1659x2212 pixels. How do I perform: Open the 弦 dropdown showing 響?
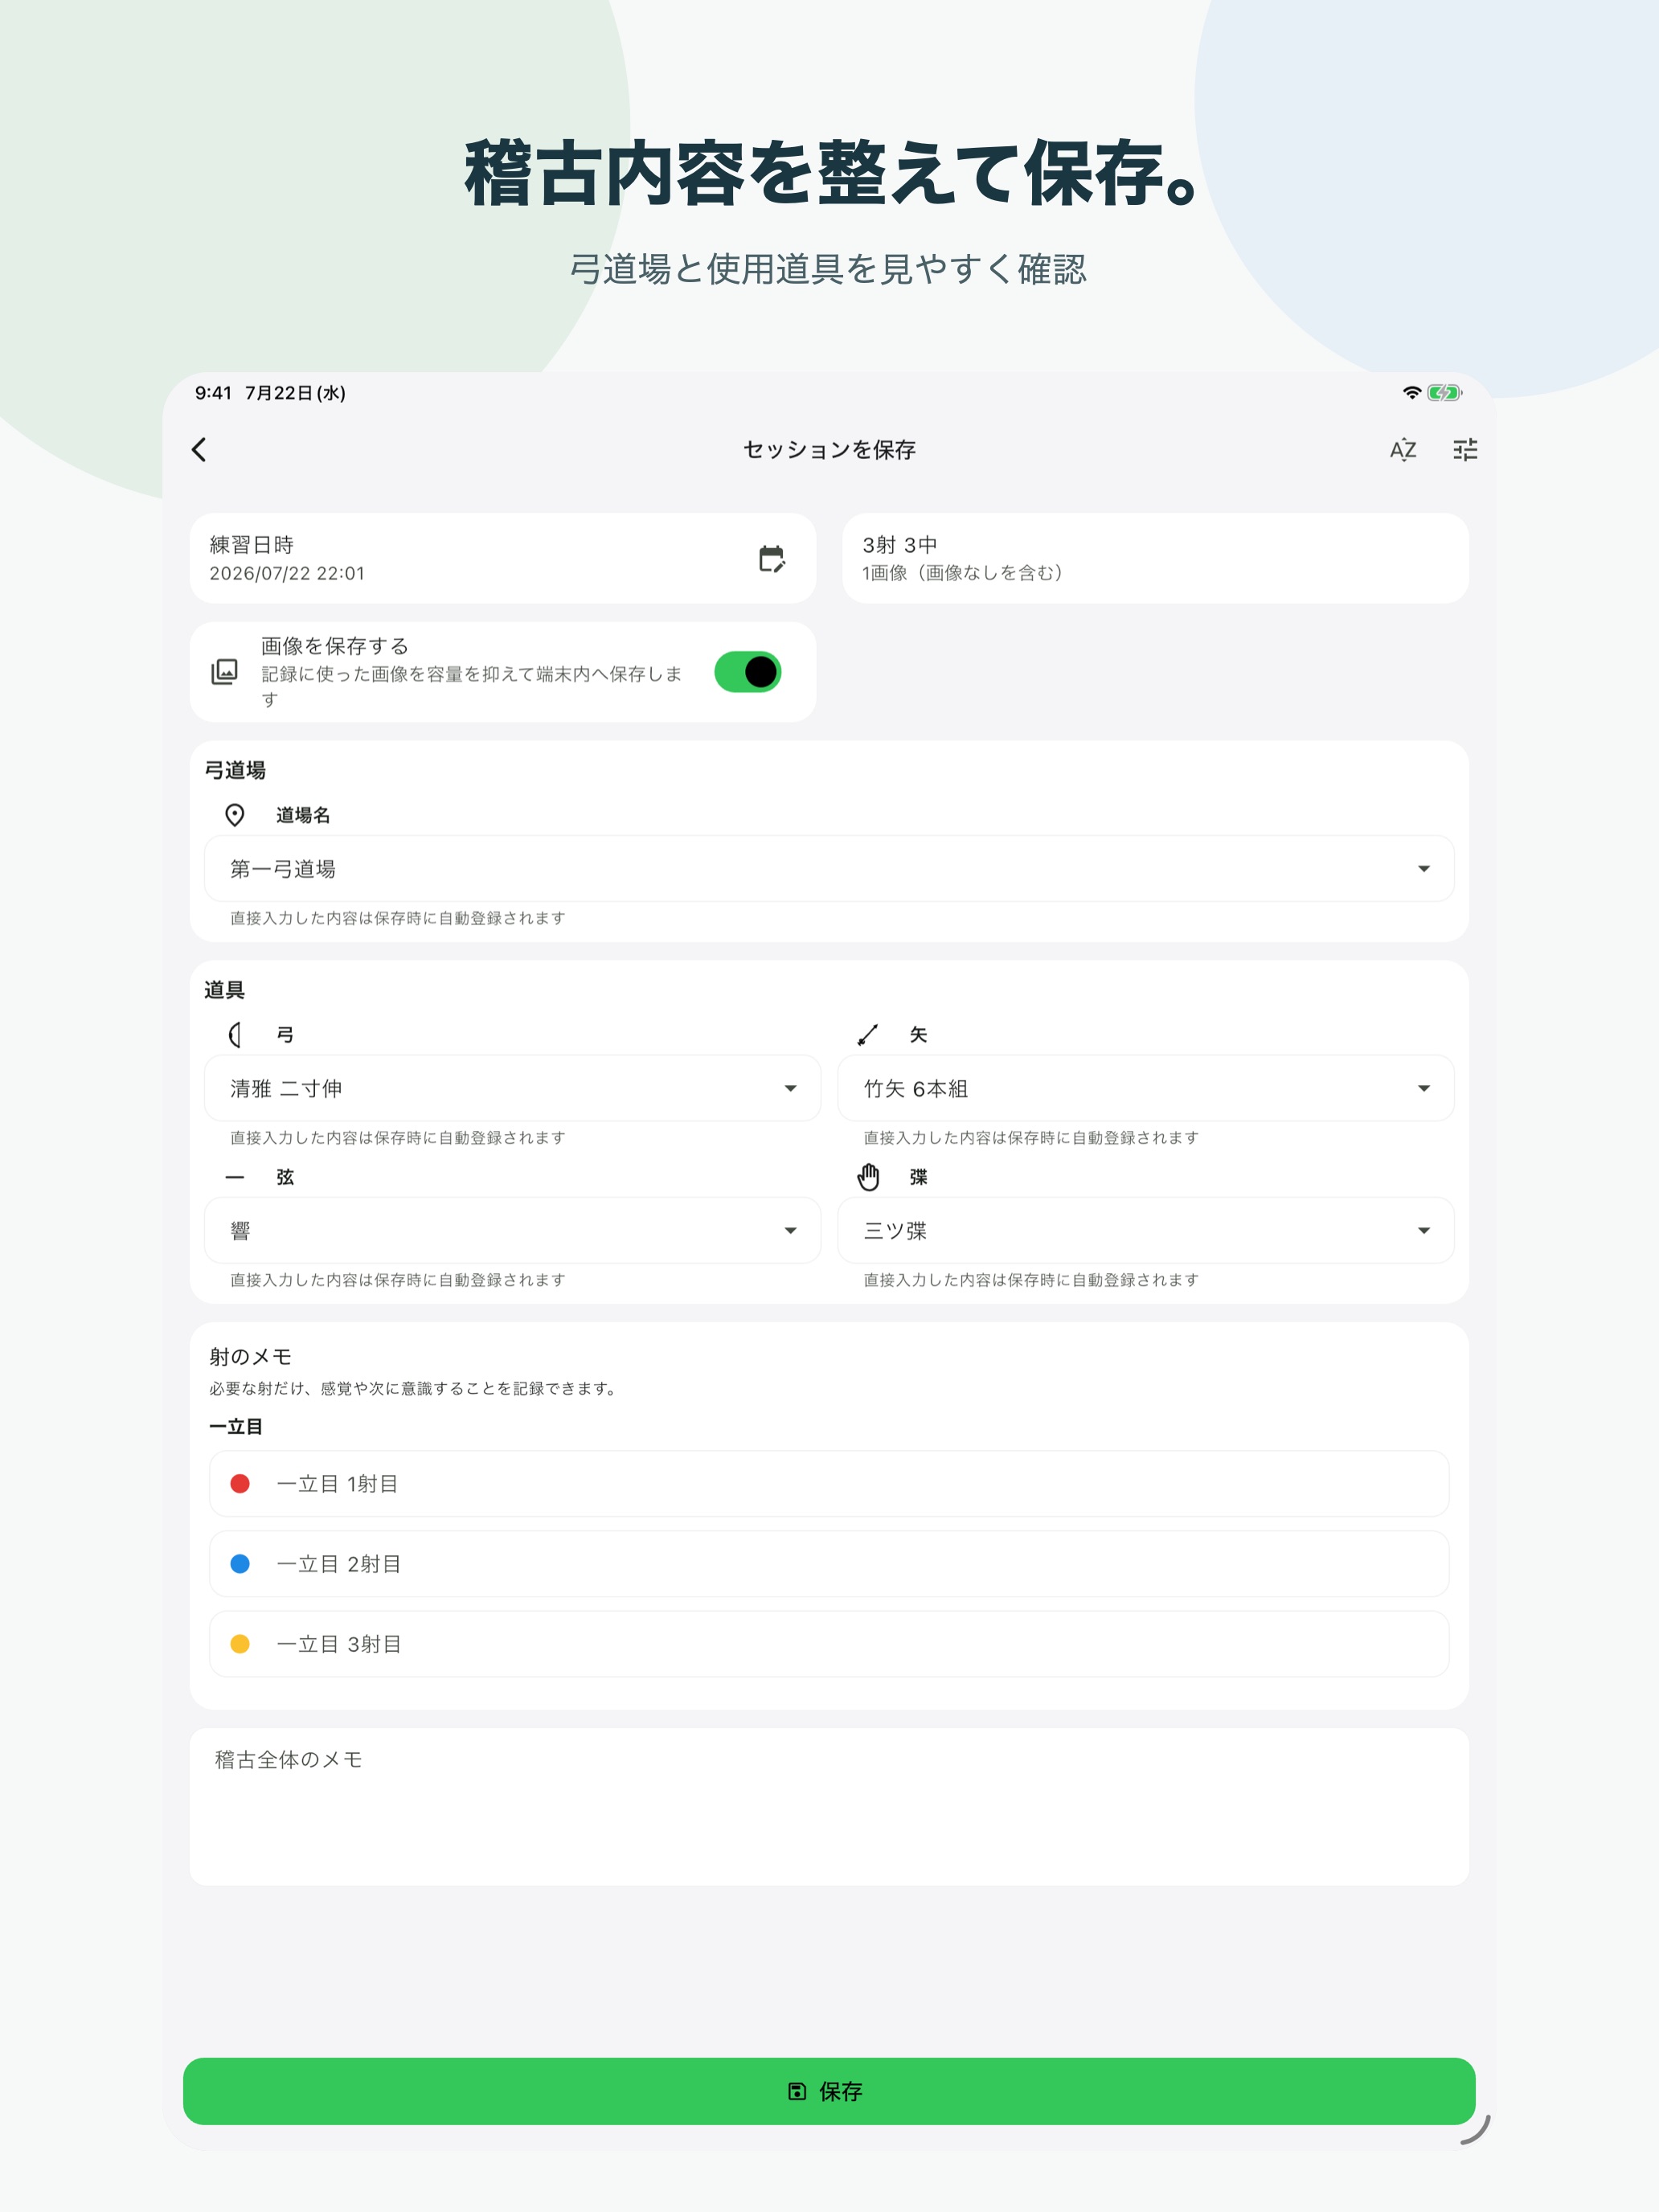coord(512,1230)
